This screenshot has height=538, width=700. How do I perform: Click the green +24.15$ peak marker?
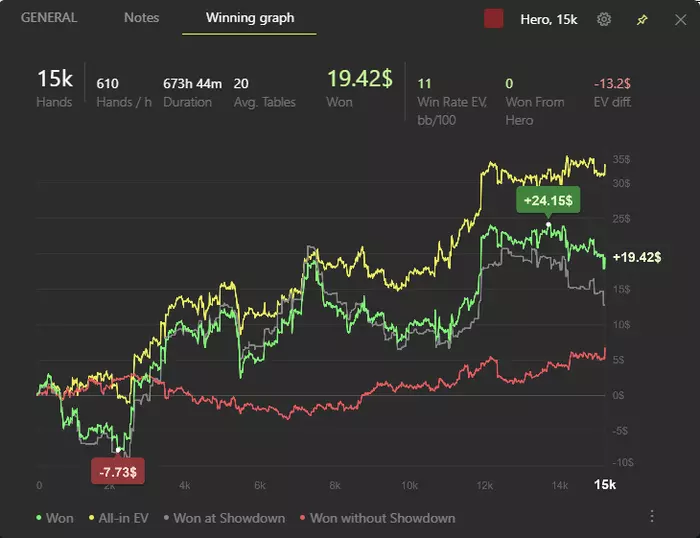pyautogui.click(x=547, y=201)
